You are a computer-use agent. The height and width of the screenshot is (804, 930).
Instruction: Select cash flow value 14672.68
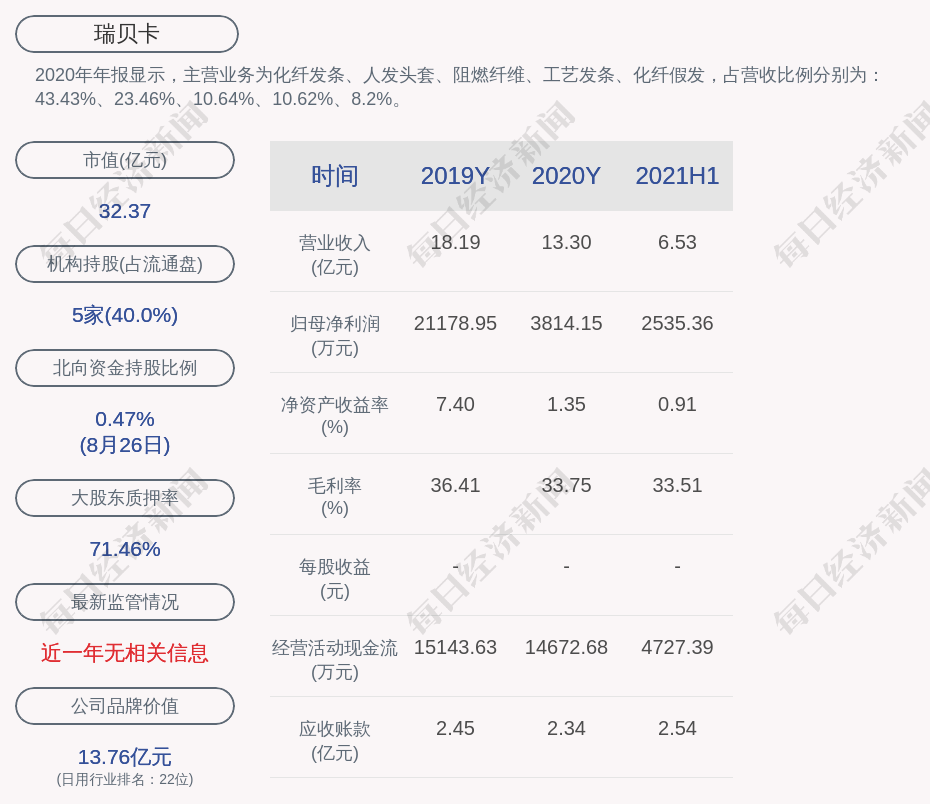[566, 647]
